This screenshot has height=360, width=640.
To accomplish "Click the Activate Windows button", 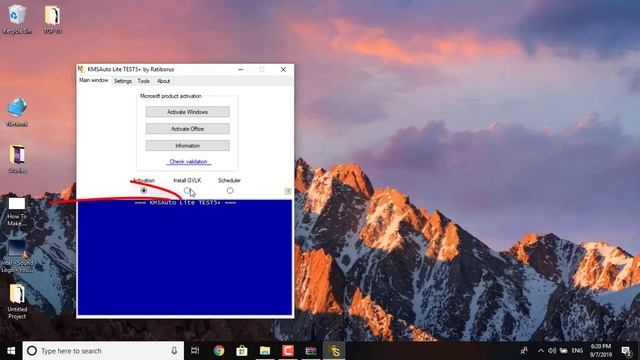I will [x=188, y=112].
